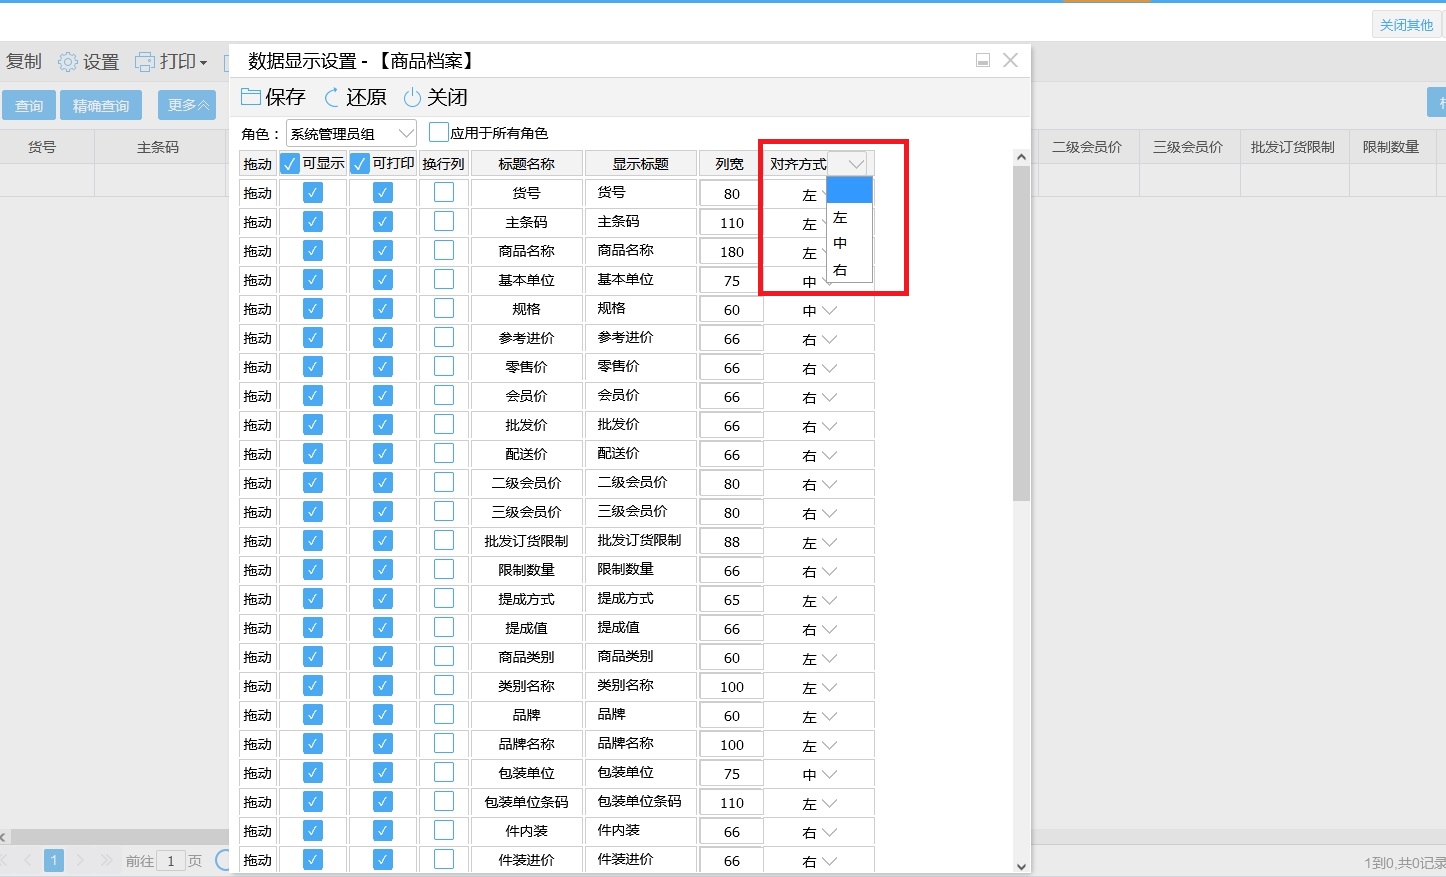
Task: Click the dialog's vertical scrollbar thumb
Action: click(1021, 330)
